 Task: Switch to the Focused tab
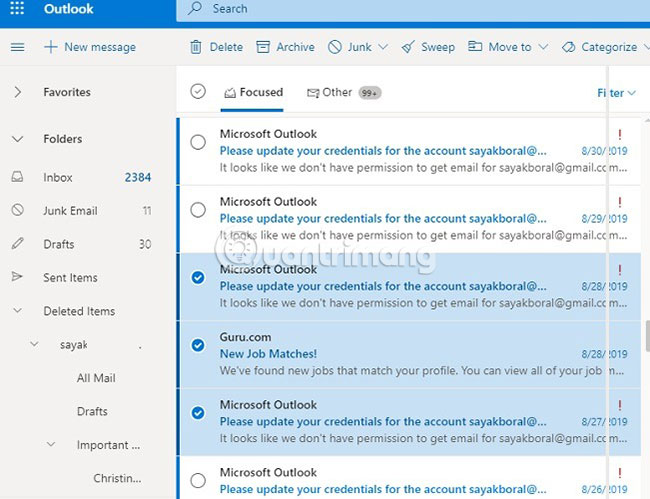(x=253, y=92)
